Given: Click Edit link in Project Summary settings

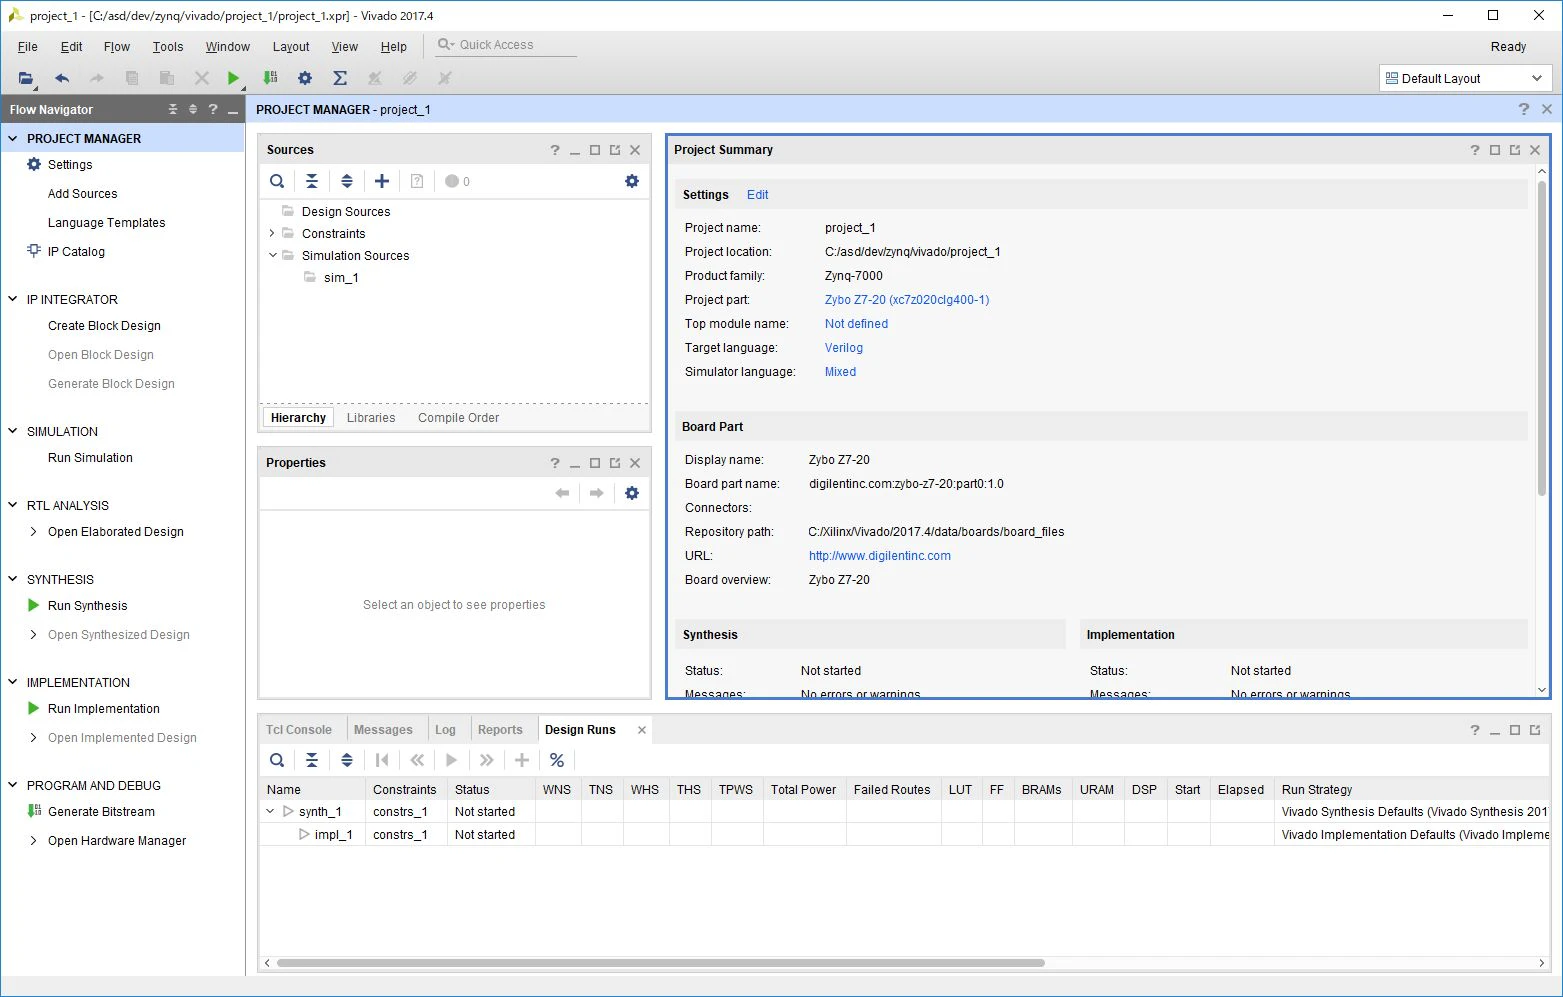Looking at the screenshot, I should [x=758, y=195].
